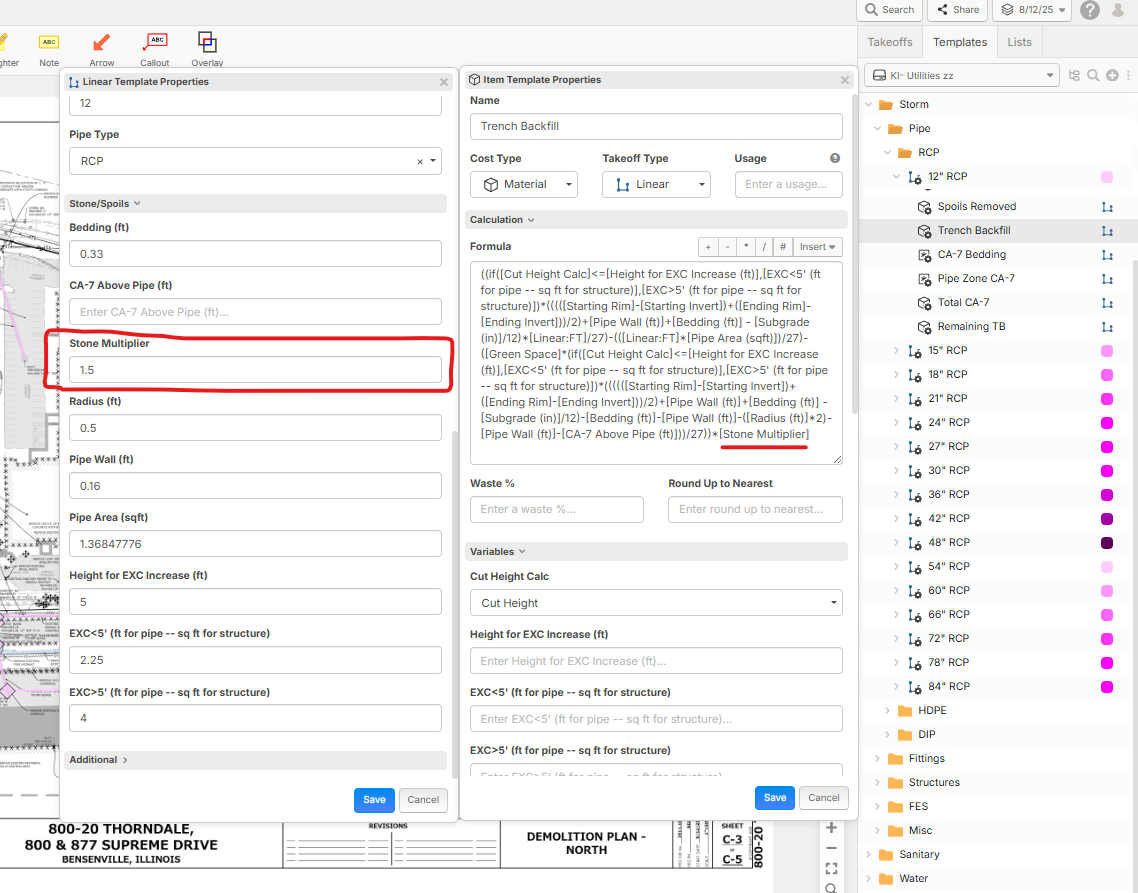1138x893 pixels.
Task: Save the Item Template Properties
Action: coord(774,798)
